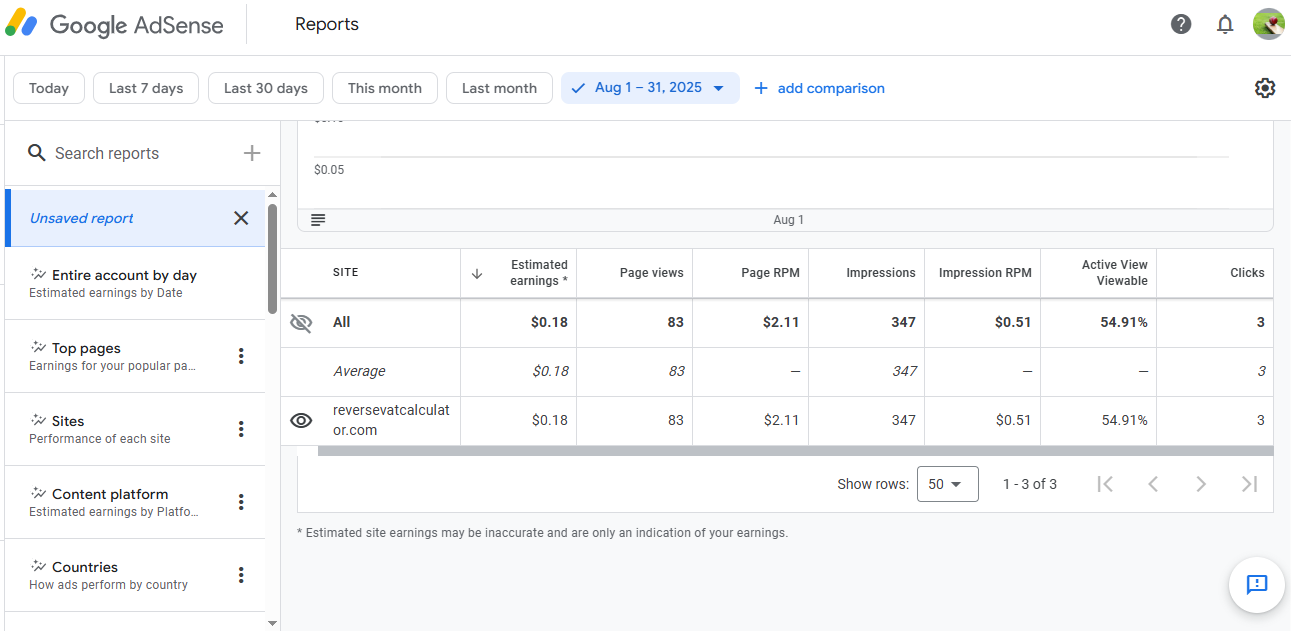Open the notifications bell

coord(1225,24)
